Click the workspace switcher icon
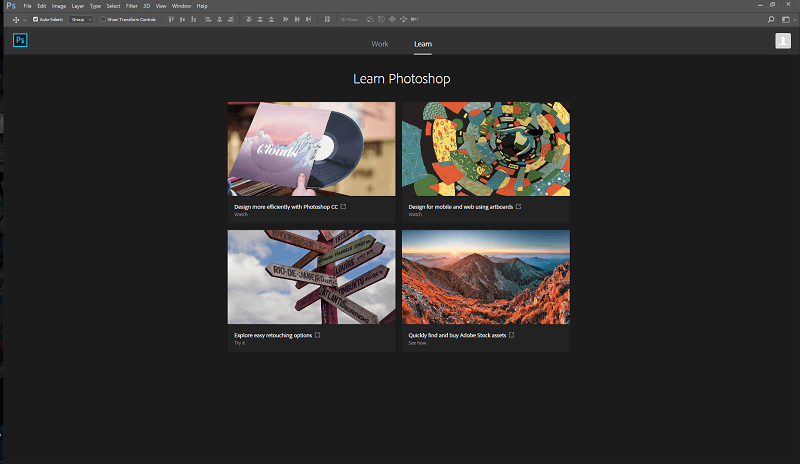 (x=786, y=19)
